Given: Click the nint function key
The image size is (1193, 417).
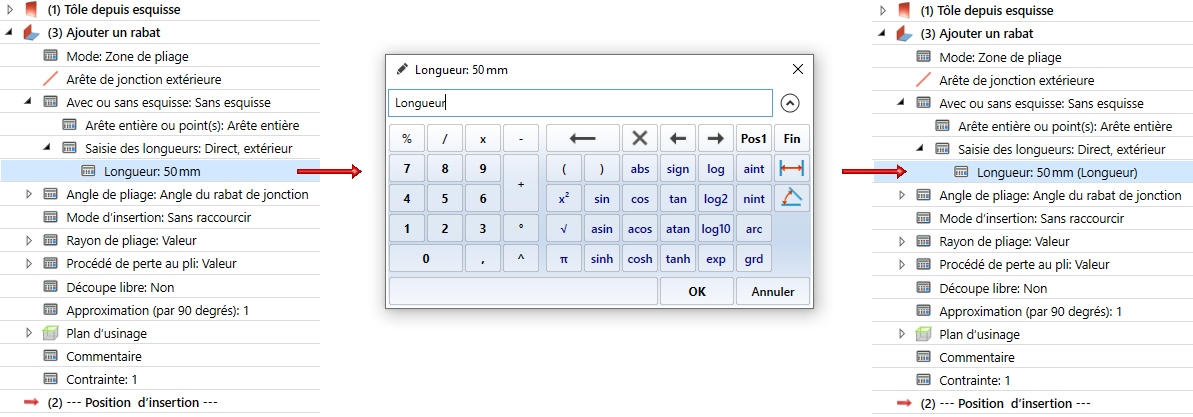Looking at the screenshot, I should (x=754, y=199).
